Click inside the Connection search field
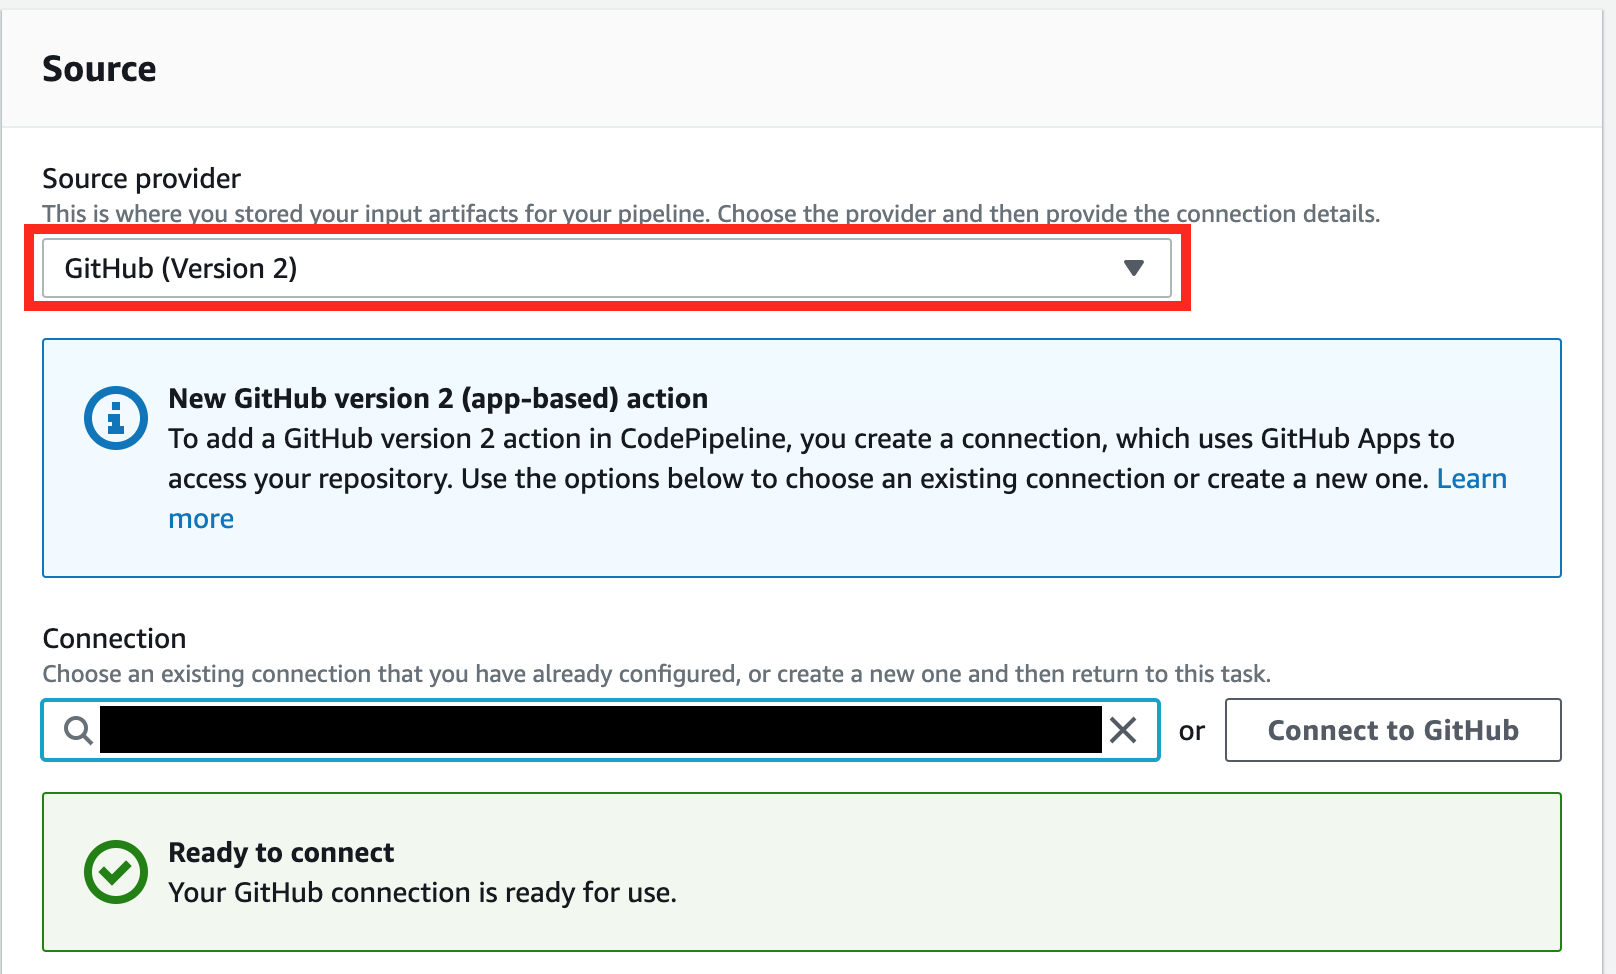1616x974 pixels. [x=600, y=730]
